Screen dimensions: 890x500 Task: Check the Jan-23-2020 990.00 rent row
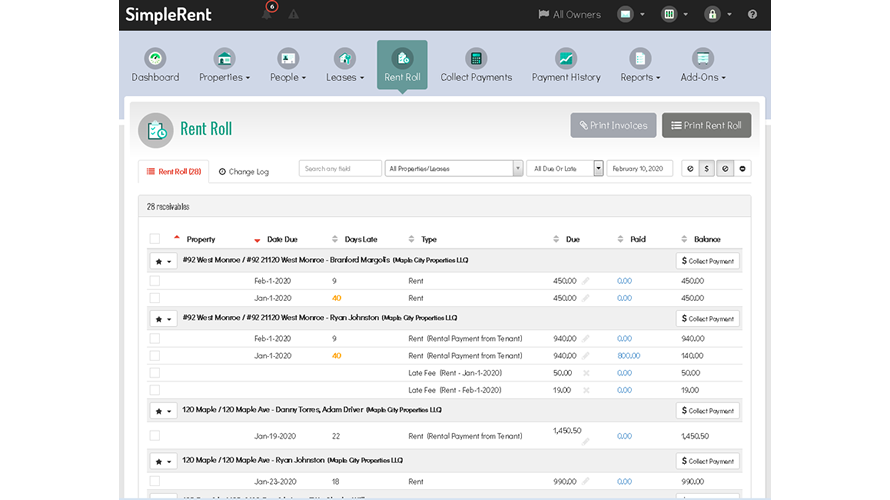pos(154,481)
